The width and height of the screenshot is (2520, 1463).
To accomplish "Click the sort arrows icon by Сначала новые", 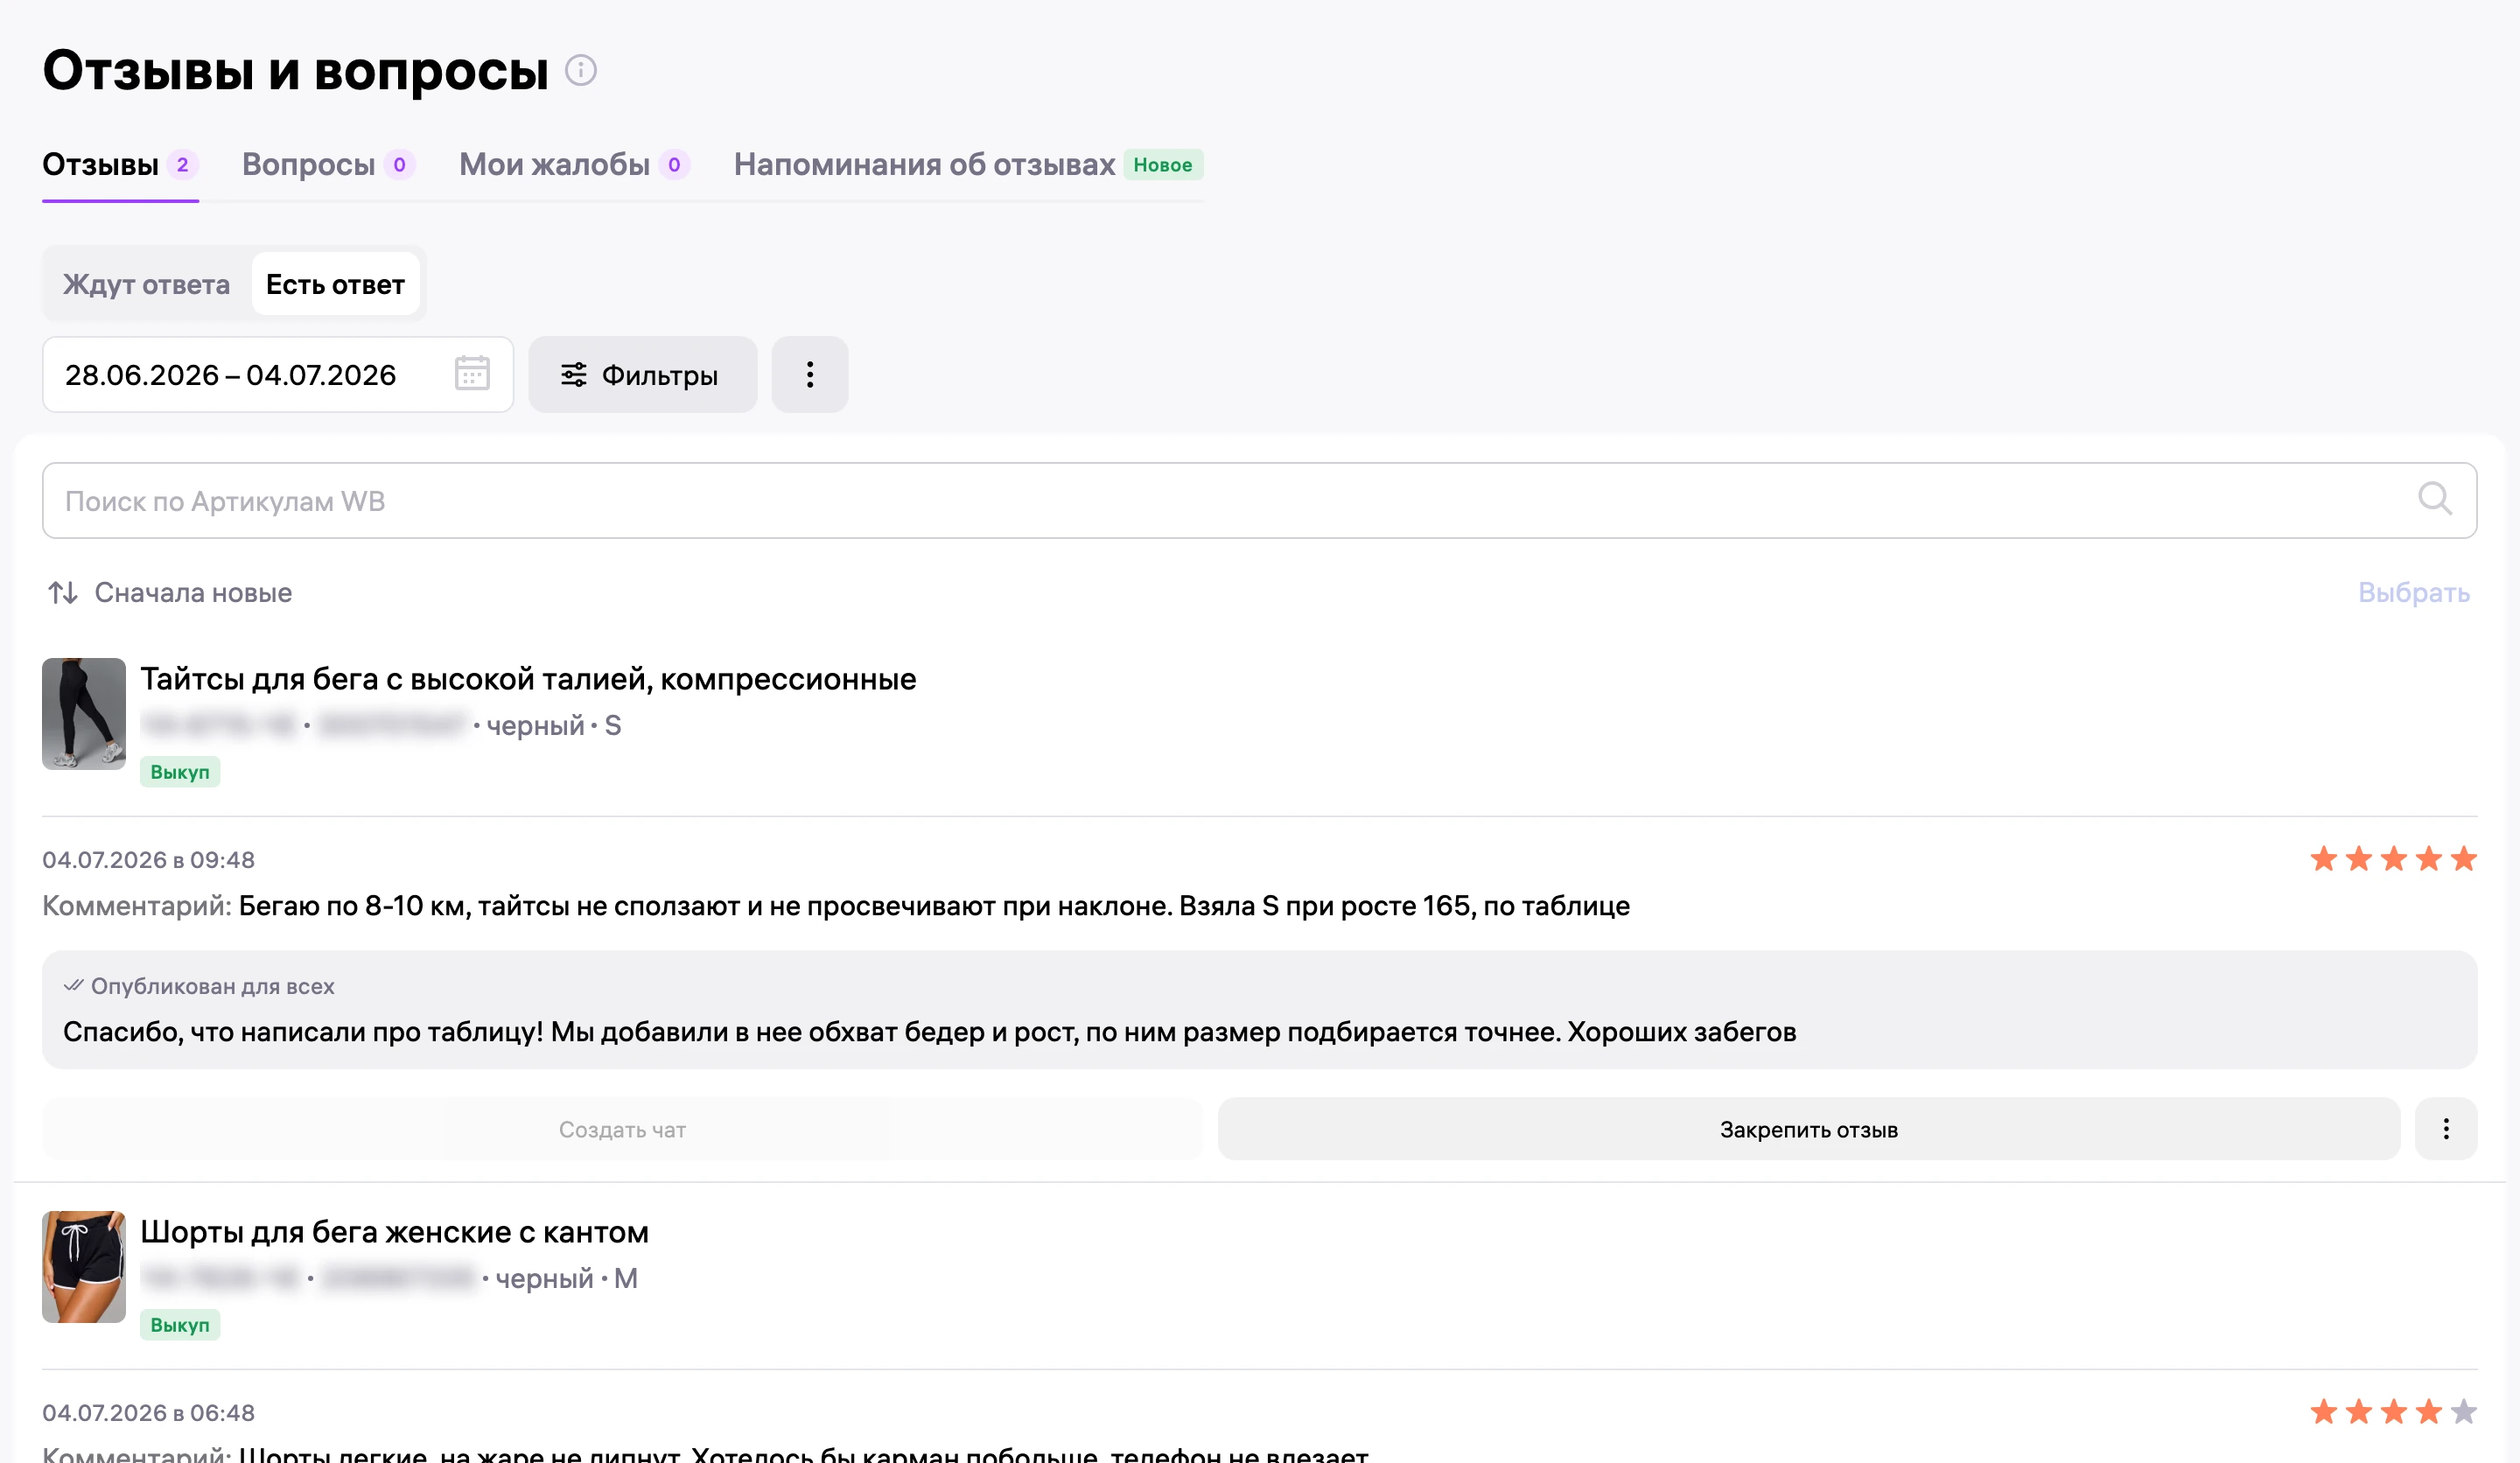I will point(63,593).
